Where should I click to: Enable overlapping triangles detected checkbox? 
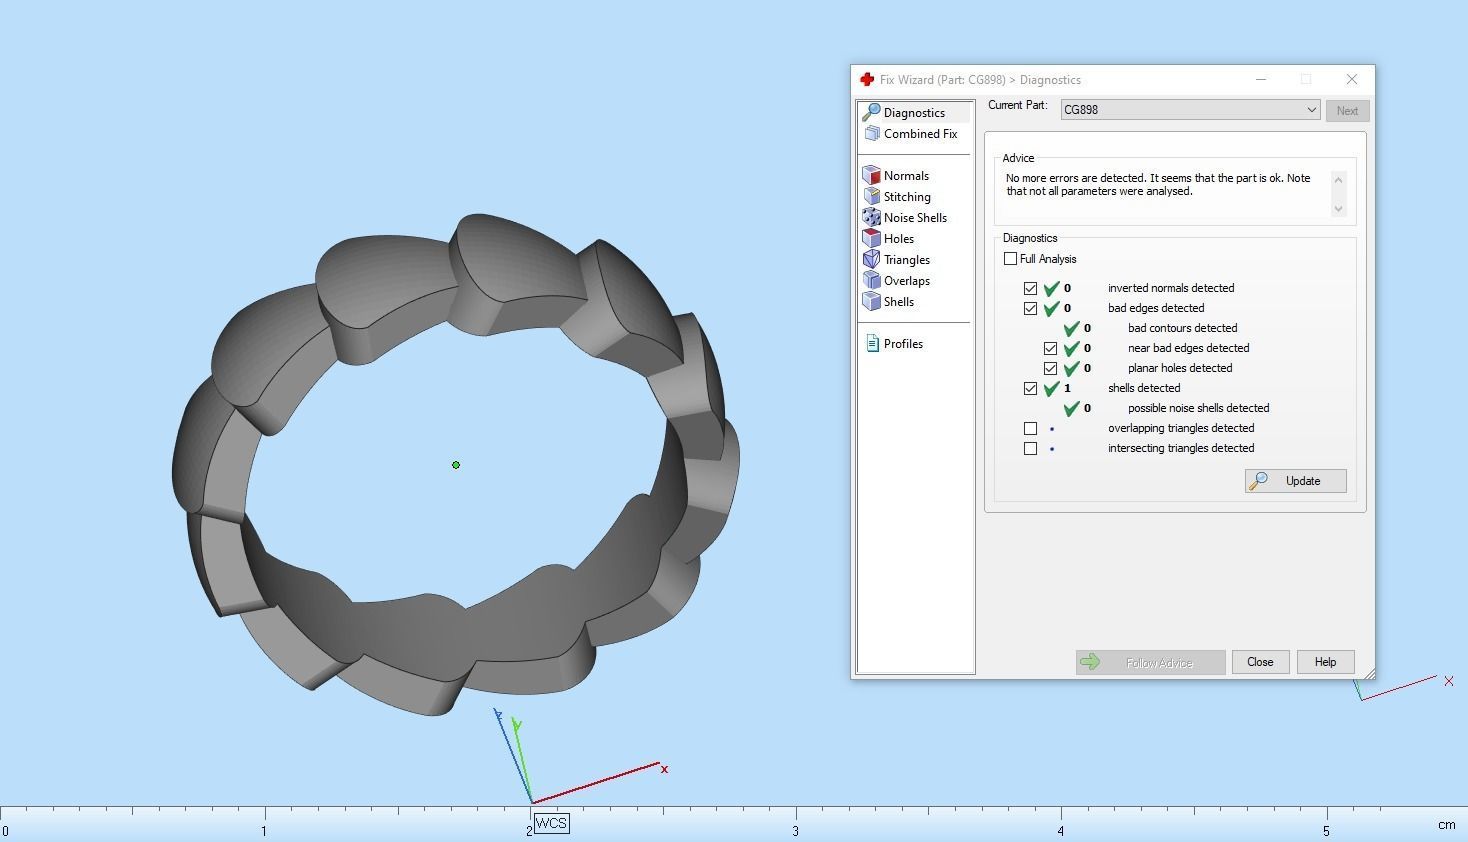[1030, 428]
